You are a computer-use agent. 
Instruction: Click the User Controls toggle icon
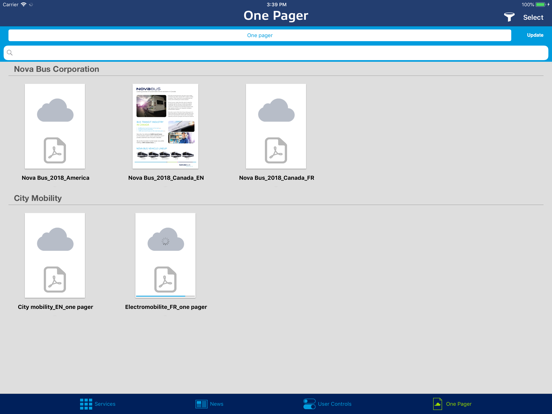309,404
